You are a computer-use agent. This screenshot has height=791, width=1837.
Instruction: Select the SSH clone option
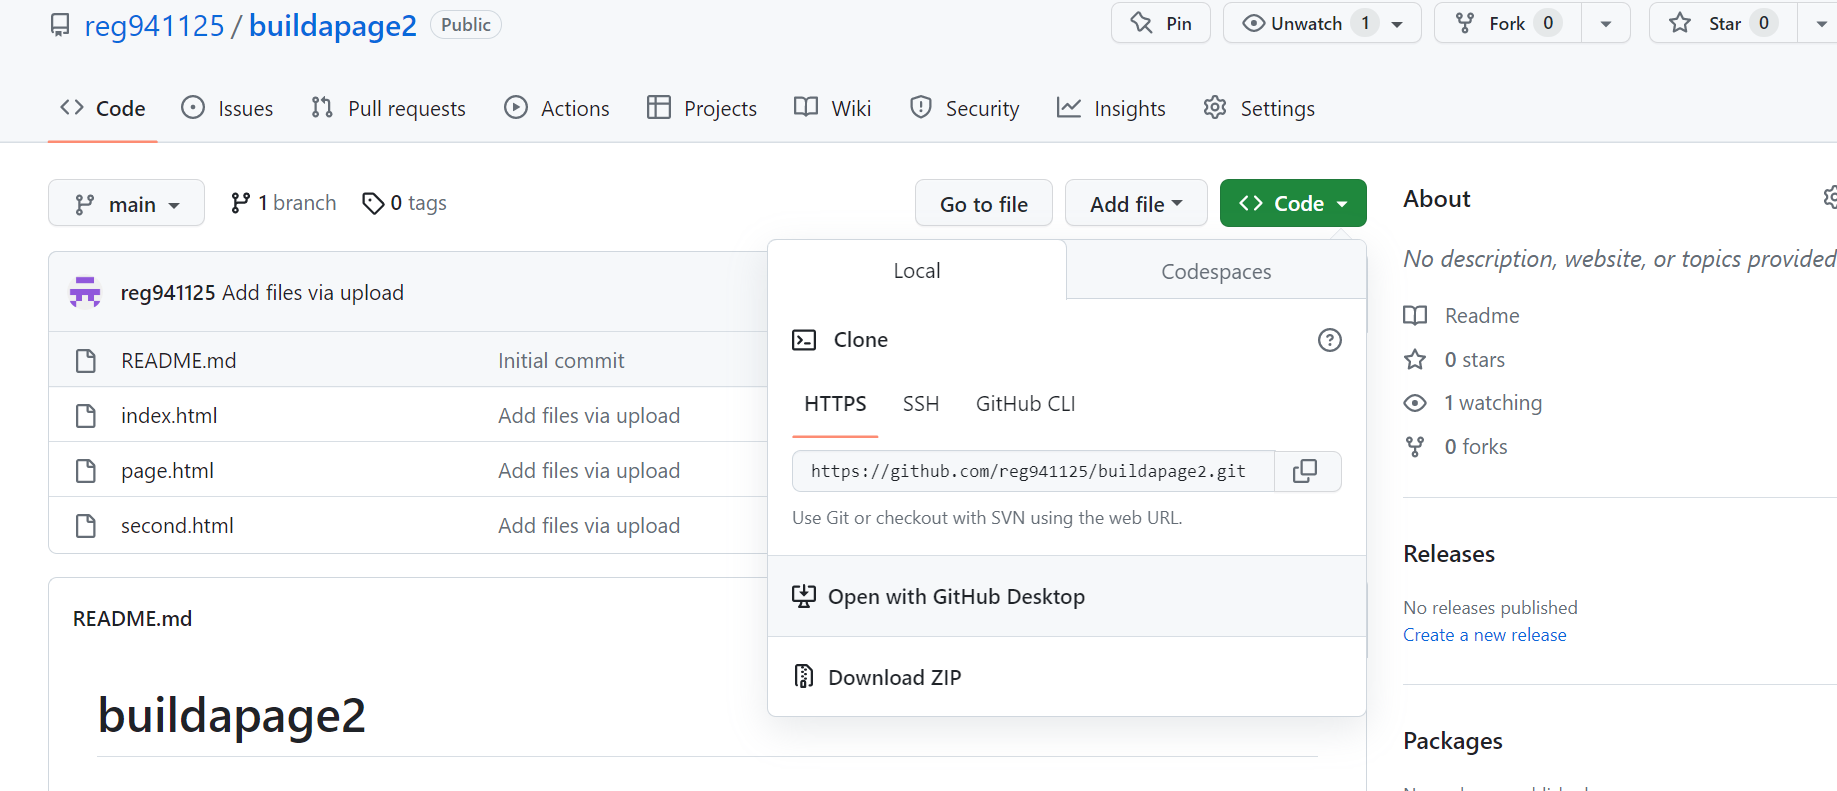point(921,404)
